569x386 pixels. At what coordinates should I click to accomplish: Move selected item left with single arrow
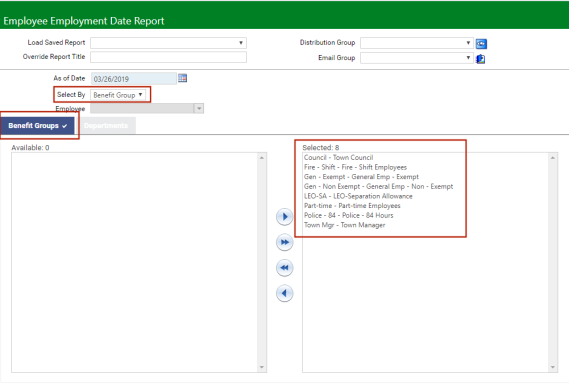284,293
